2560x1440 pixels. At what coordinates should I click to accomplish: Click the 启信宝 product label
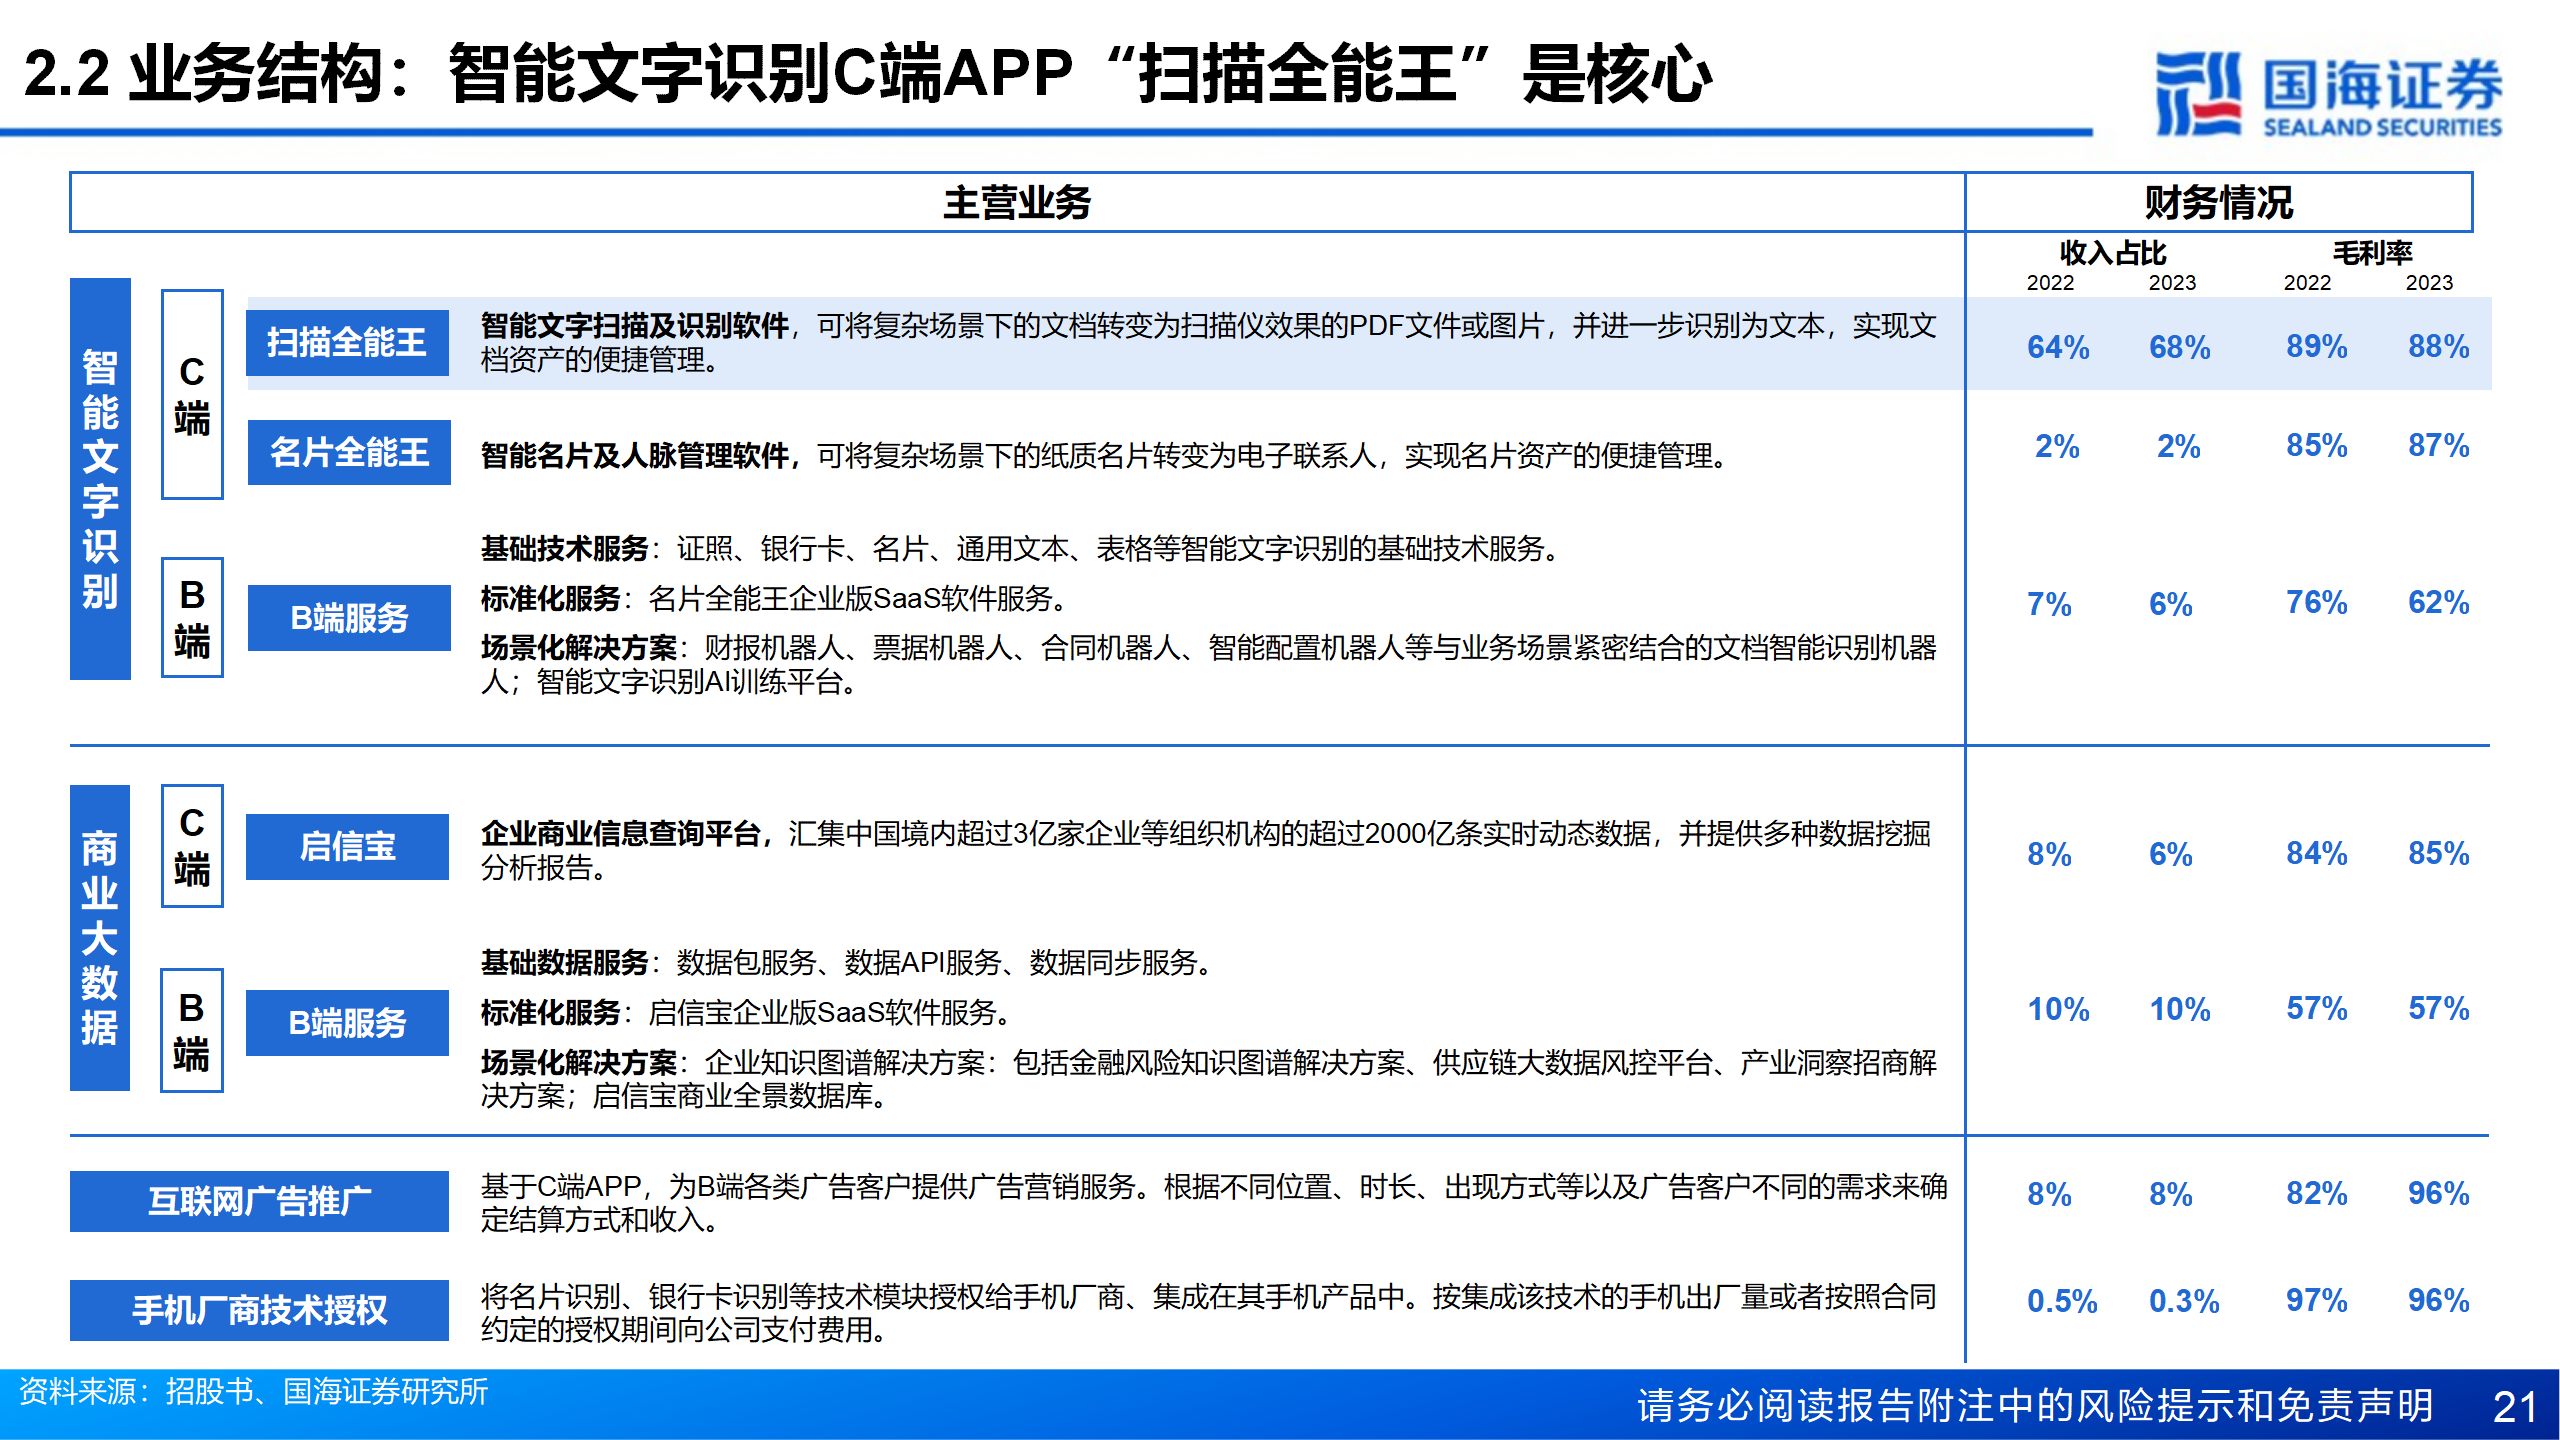click(x=347, y=847)
